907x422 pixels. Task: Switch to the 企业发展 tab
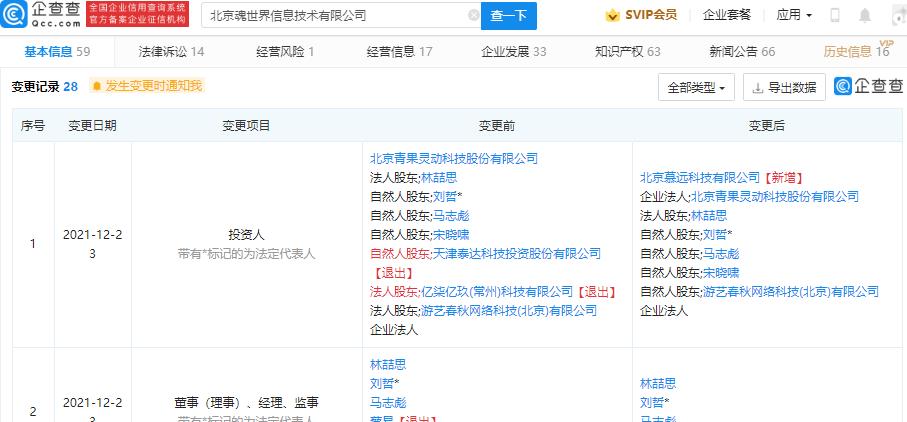point(514,51)
